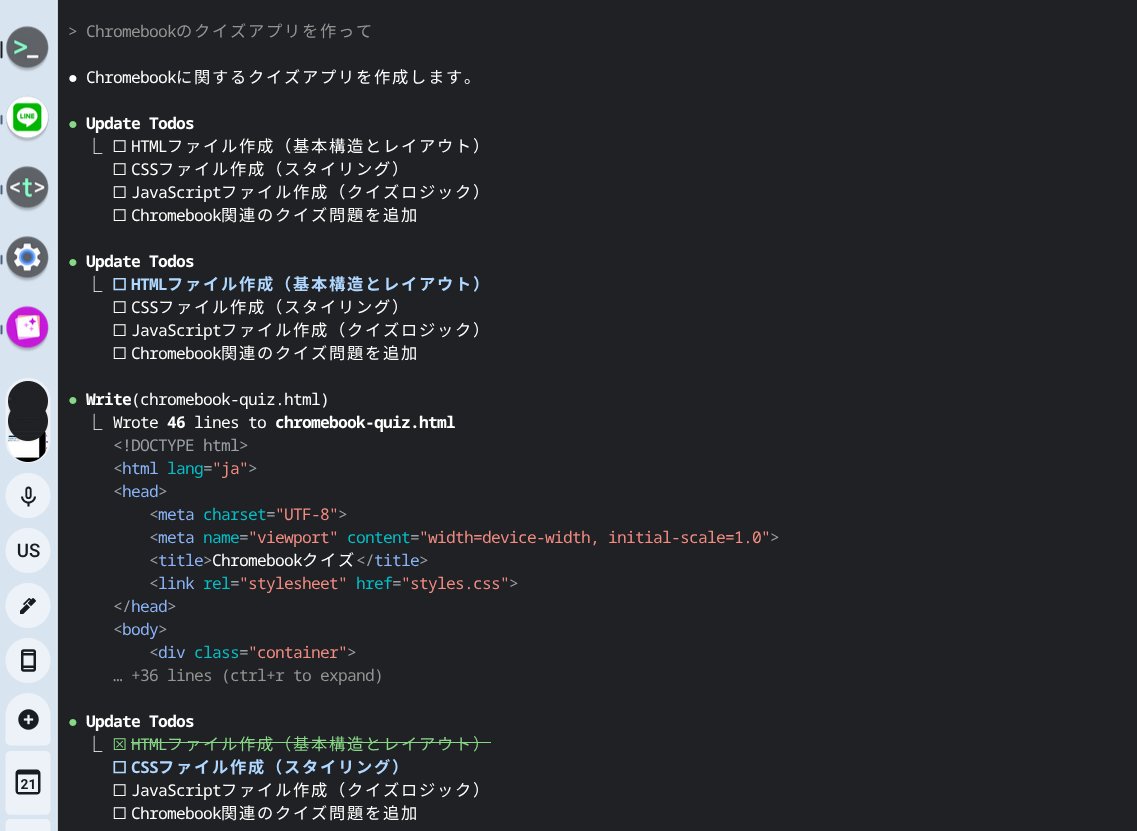Image resolution: width=1137 pixels, height=831 pixels.
Task: Click the <title>Chromebookクイズ</title> line
Action: [x=289, y=561]
